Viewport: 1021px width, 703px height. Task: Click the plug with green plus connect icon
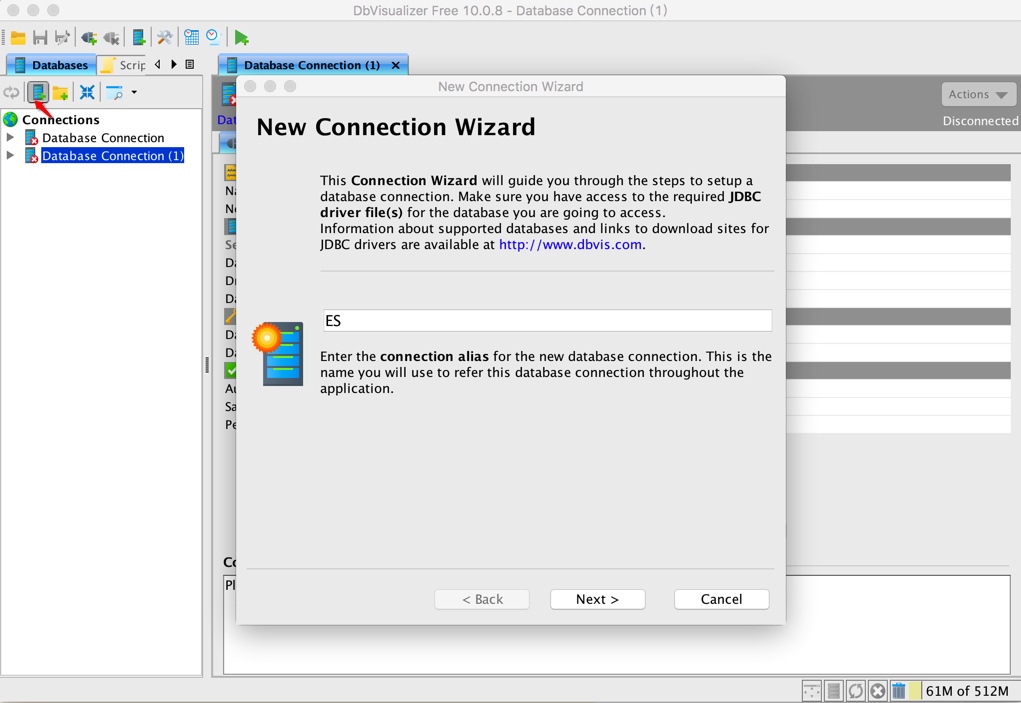click(89, 38)
